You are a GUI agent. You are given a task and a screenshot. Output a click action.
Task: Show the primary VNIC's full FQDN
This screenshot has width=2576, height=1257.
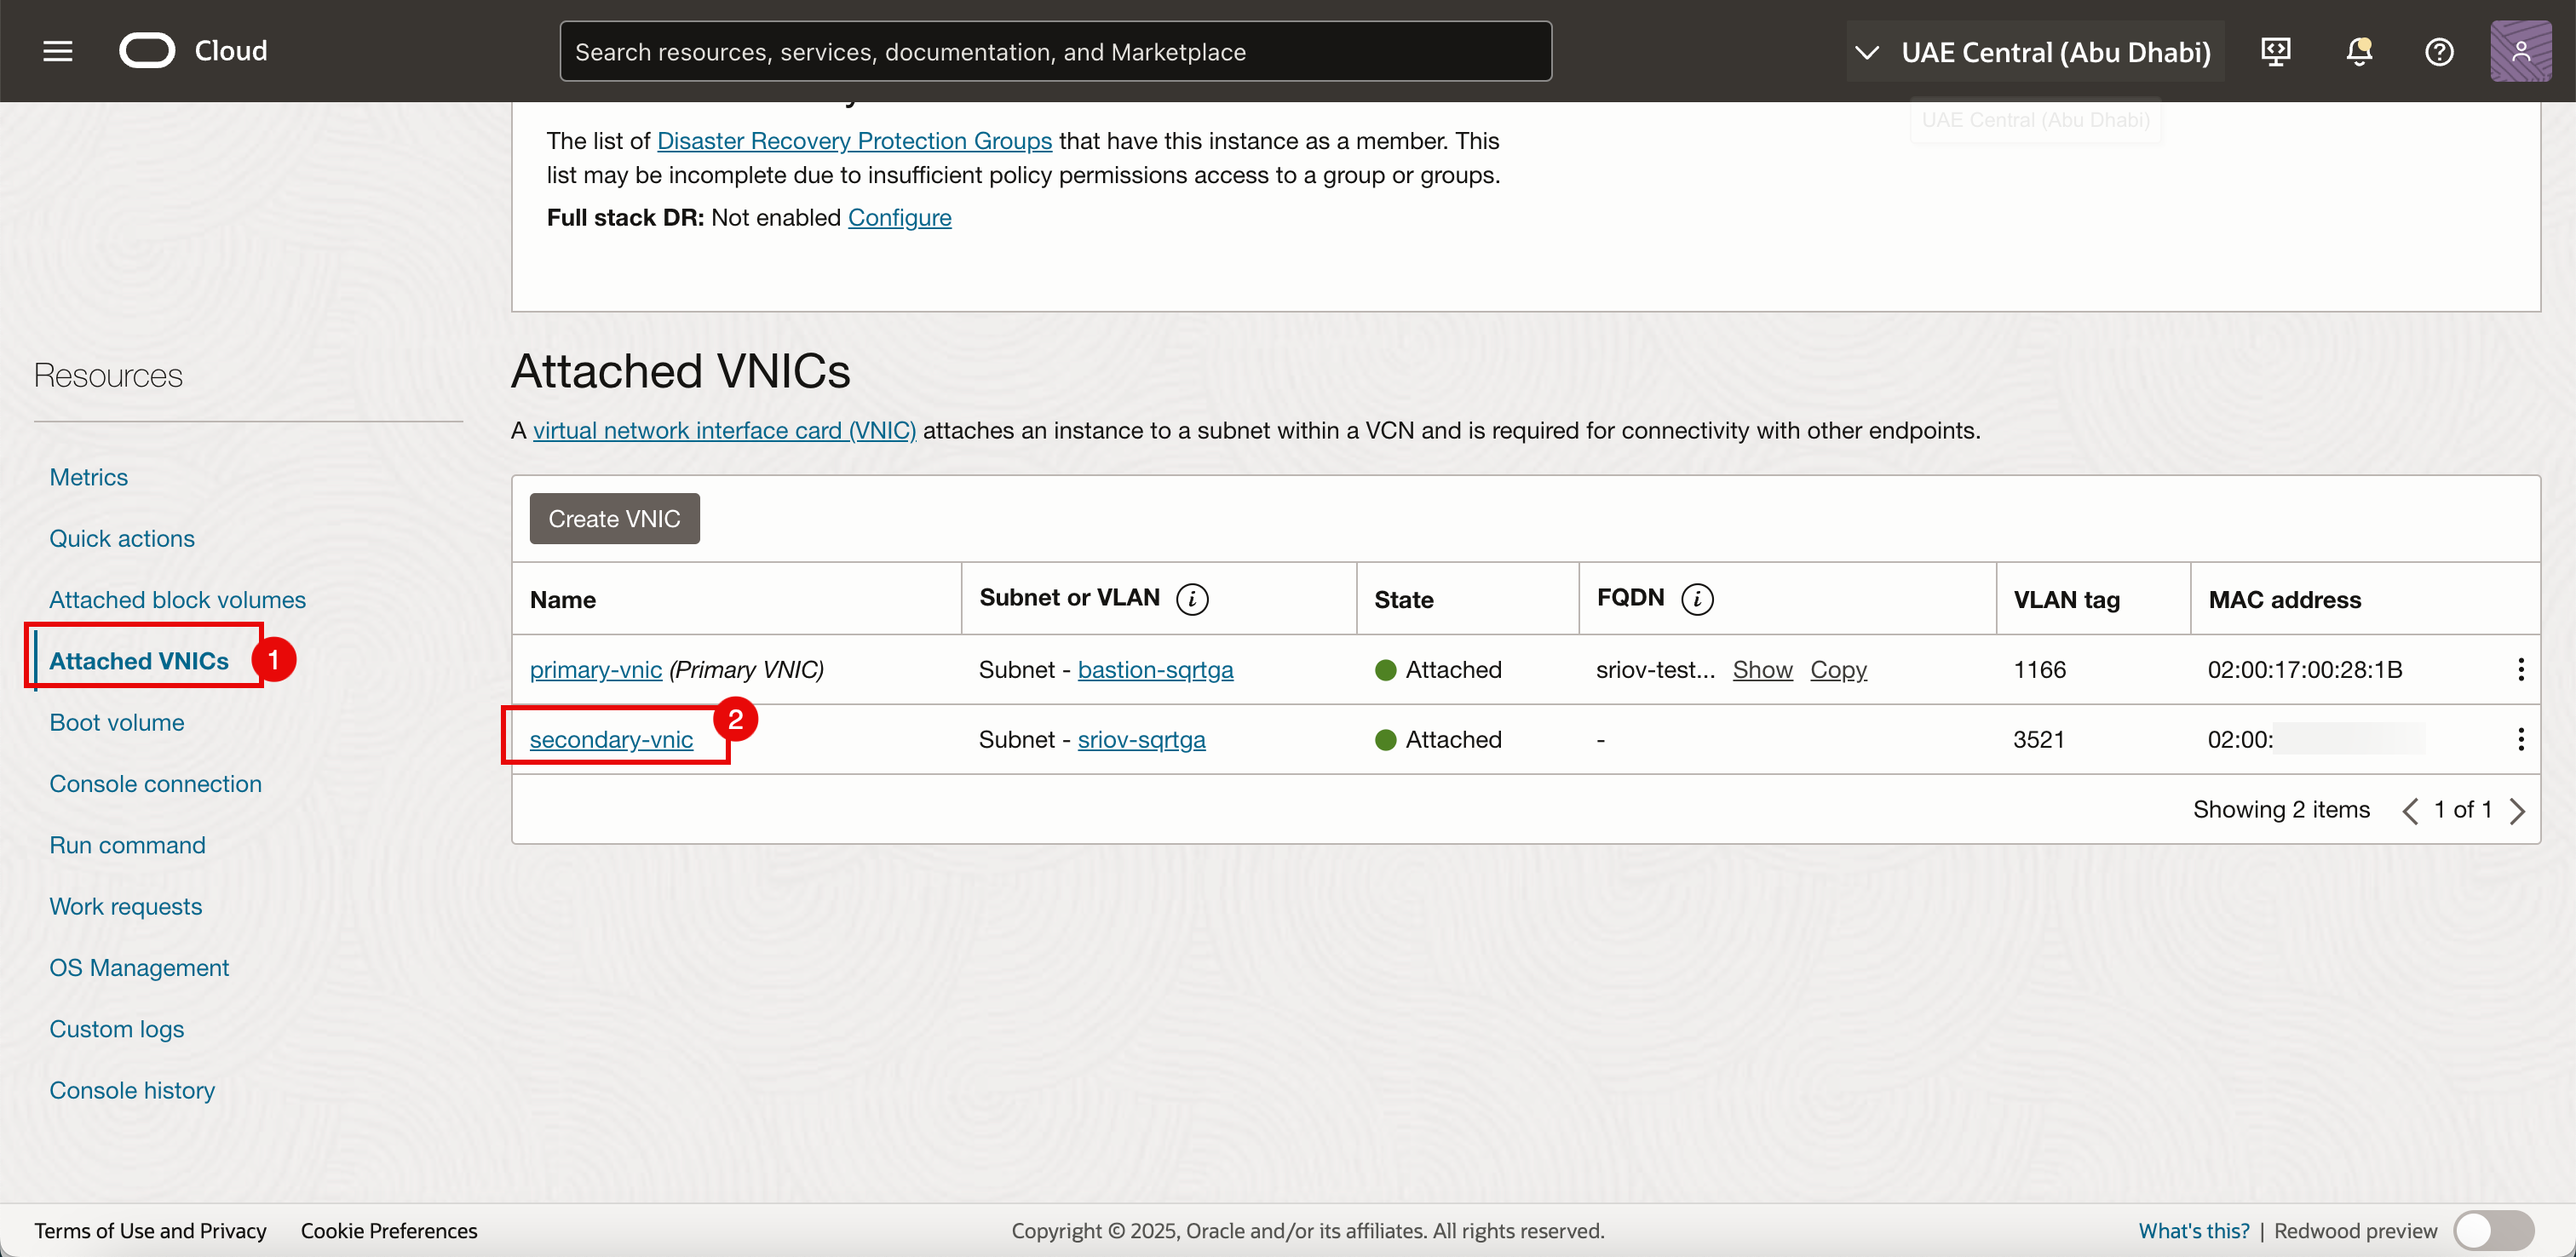click(x=1762, y=669)
